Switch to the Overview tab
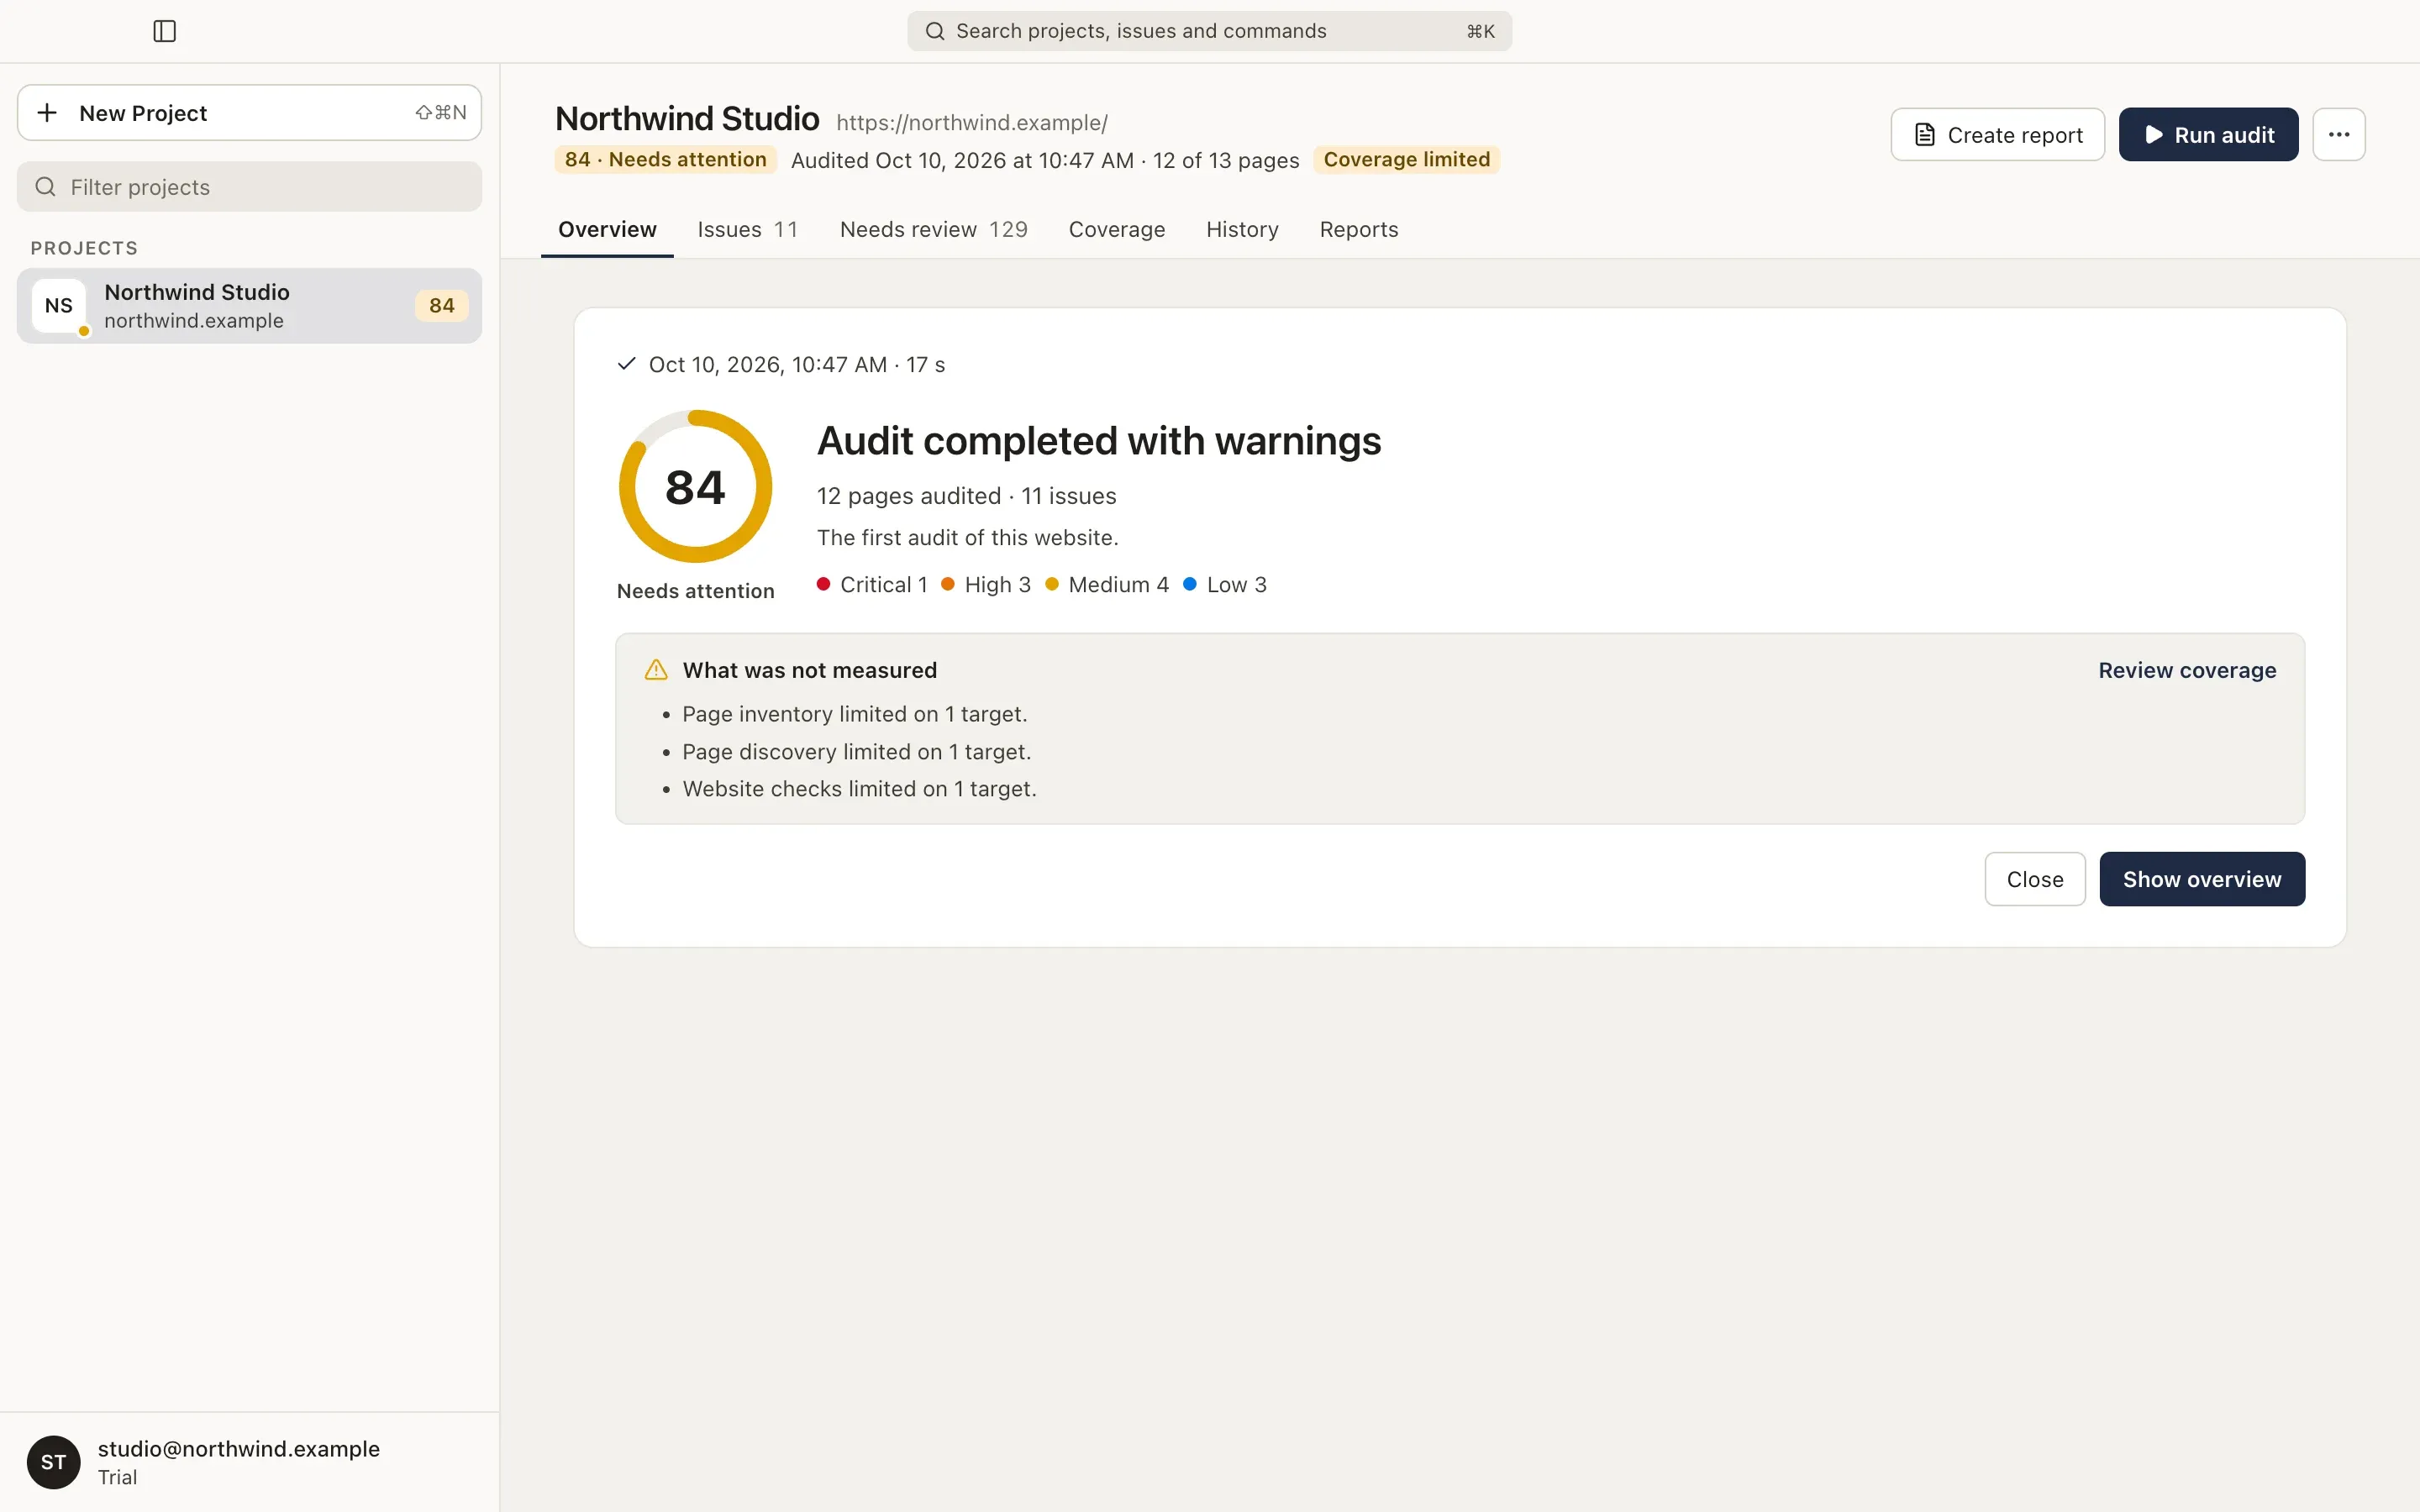This screenshot has width=2420, height=1512. (607, 230)
